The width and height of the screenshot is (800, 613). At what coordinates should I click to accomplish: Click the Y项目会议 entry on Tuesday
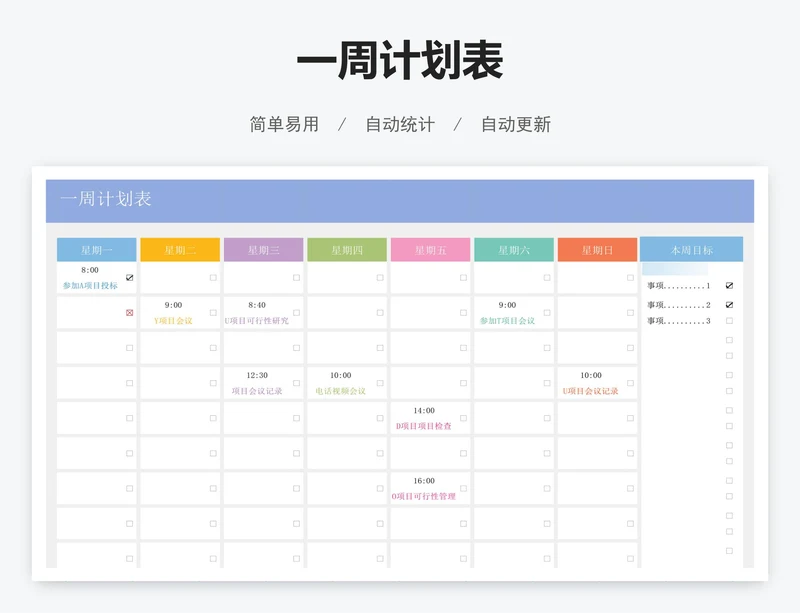[x=173, y=321]
